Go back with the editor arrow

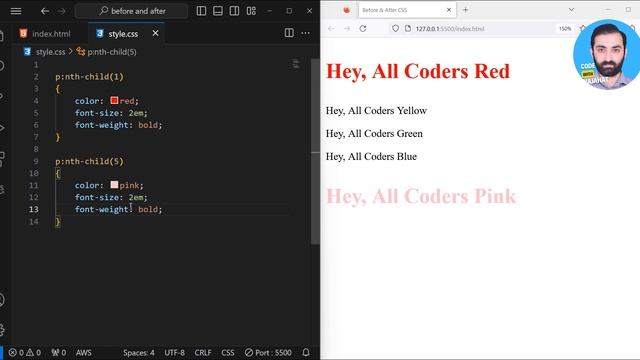pos(45,11)
